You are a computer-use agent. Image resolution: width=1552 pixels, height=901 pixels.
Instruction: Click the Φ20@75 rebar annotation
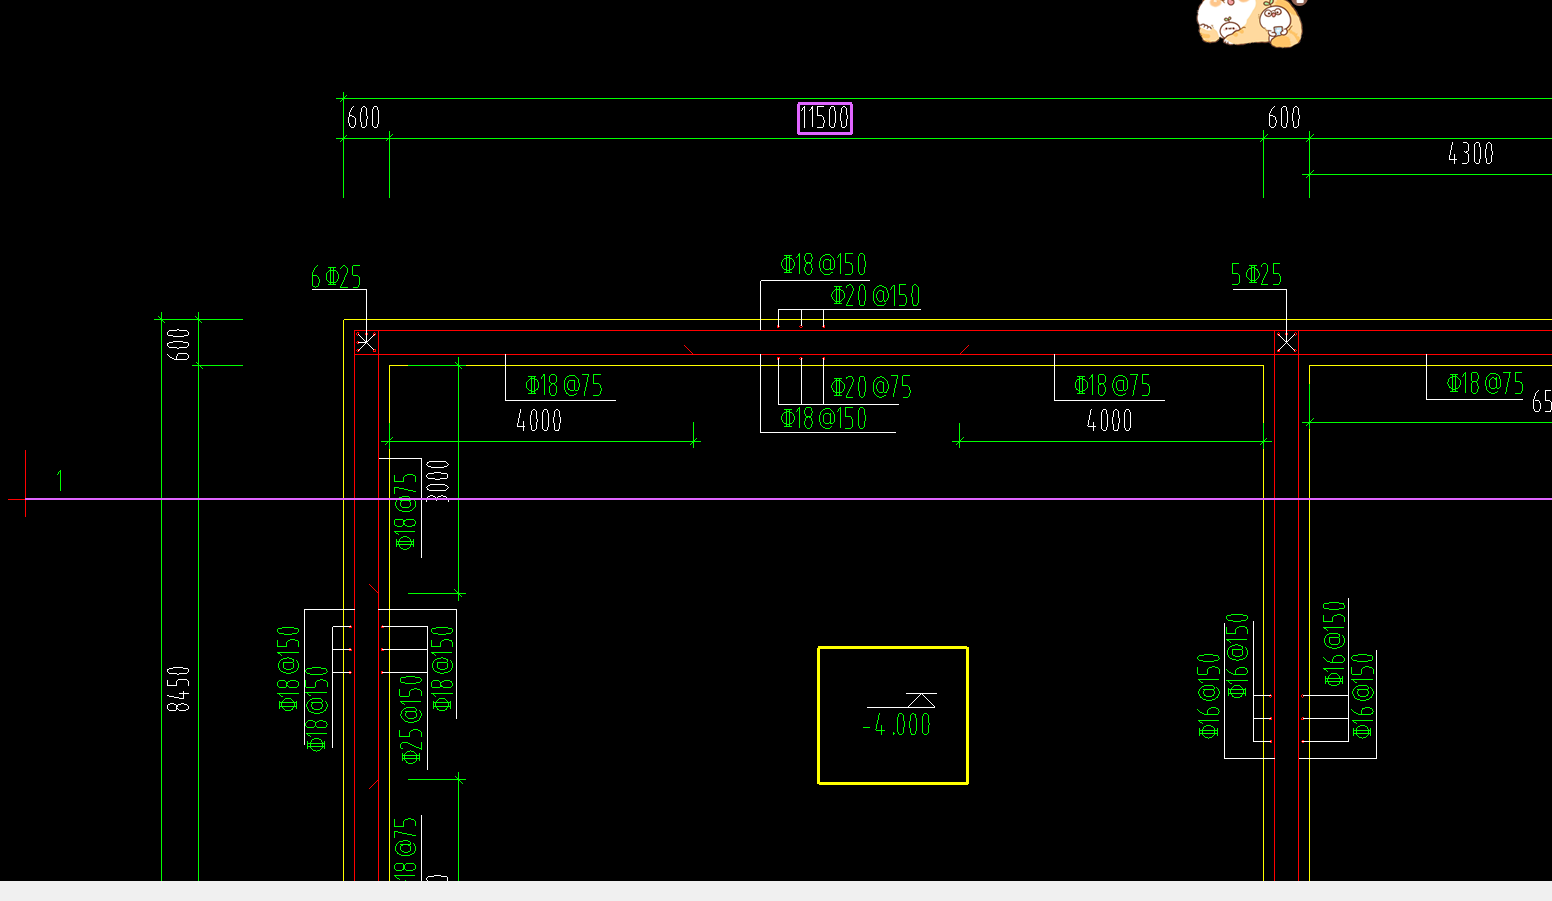pos(871,388)
